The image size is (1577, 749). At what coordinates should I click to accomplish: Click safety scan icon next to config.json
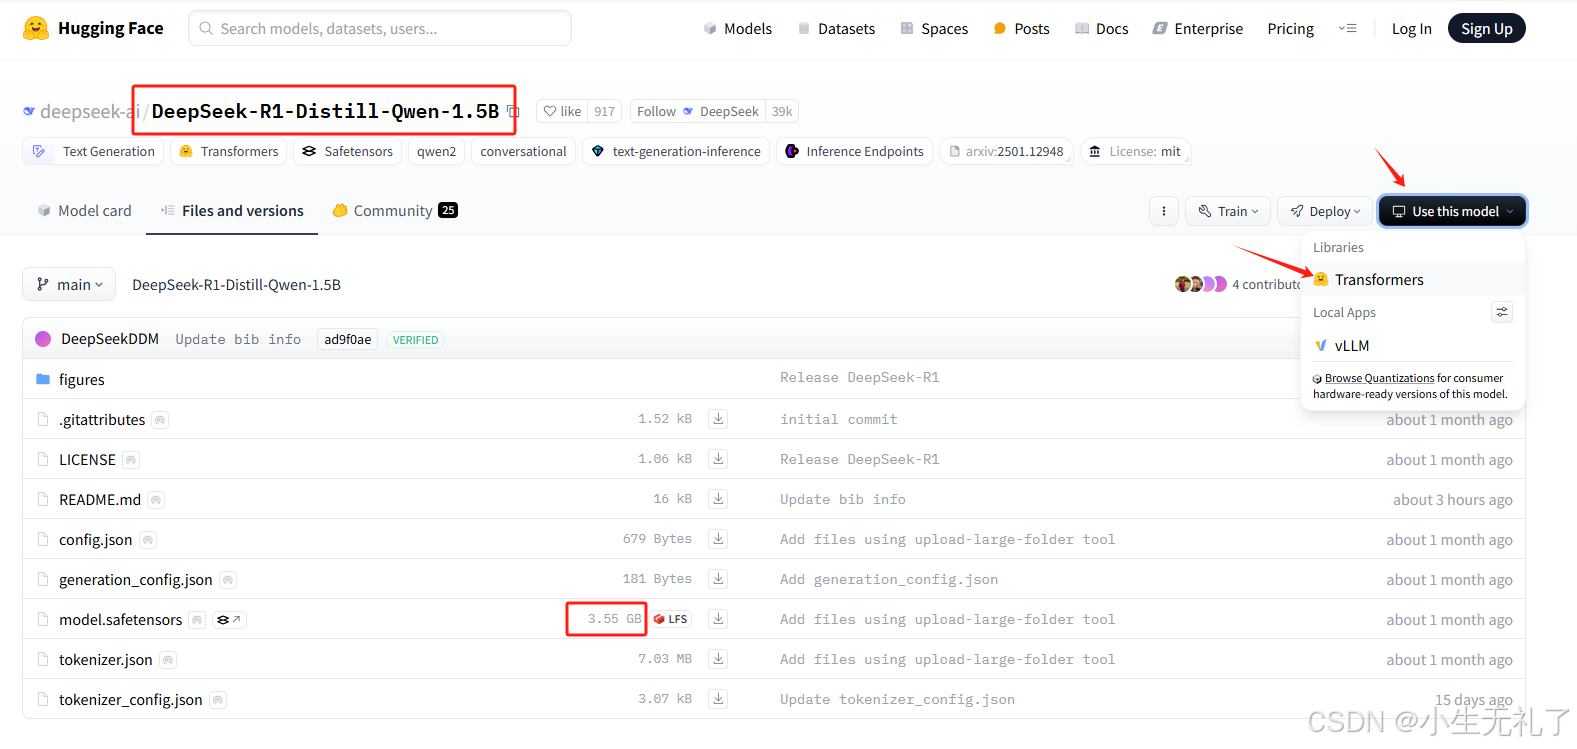148,540
